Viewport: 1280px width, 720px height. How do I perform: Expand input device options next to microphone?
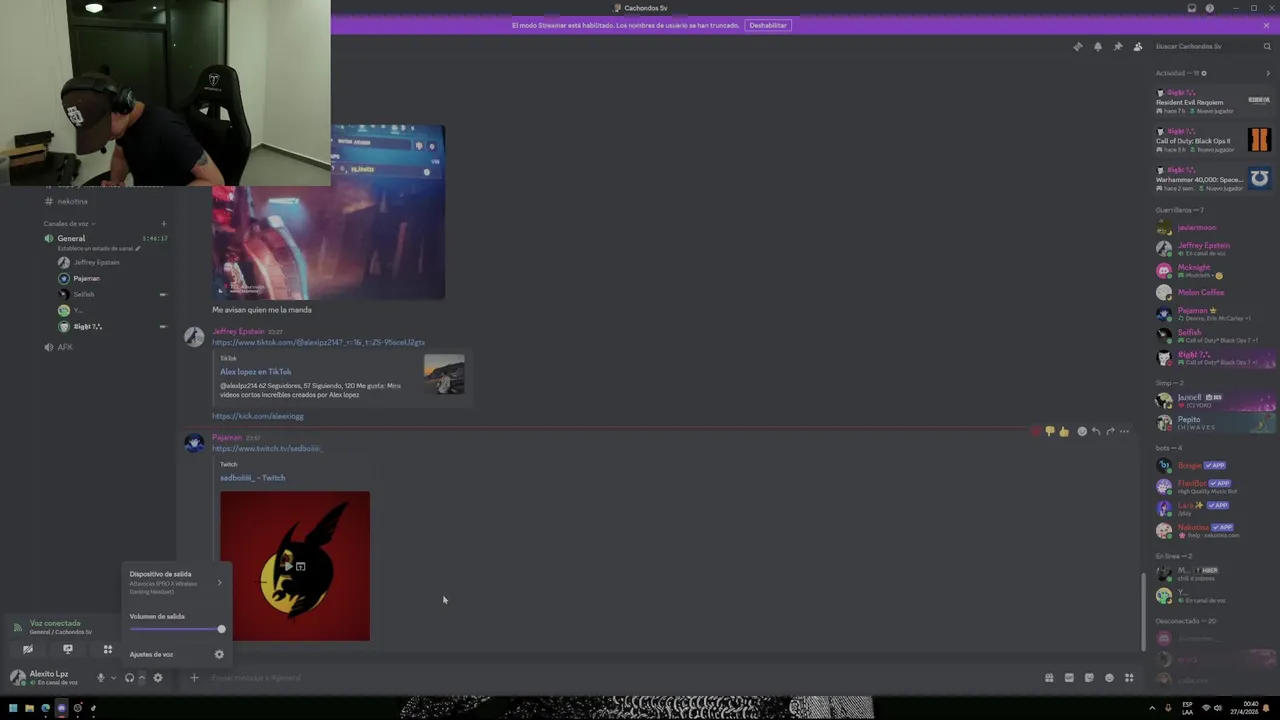[x=113, y=678]
